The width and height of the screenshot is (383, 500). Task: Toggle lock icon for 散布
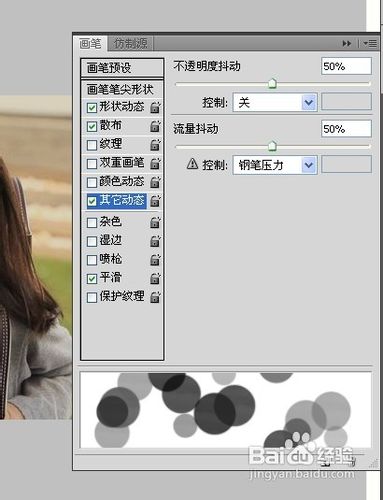[155, 126]
